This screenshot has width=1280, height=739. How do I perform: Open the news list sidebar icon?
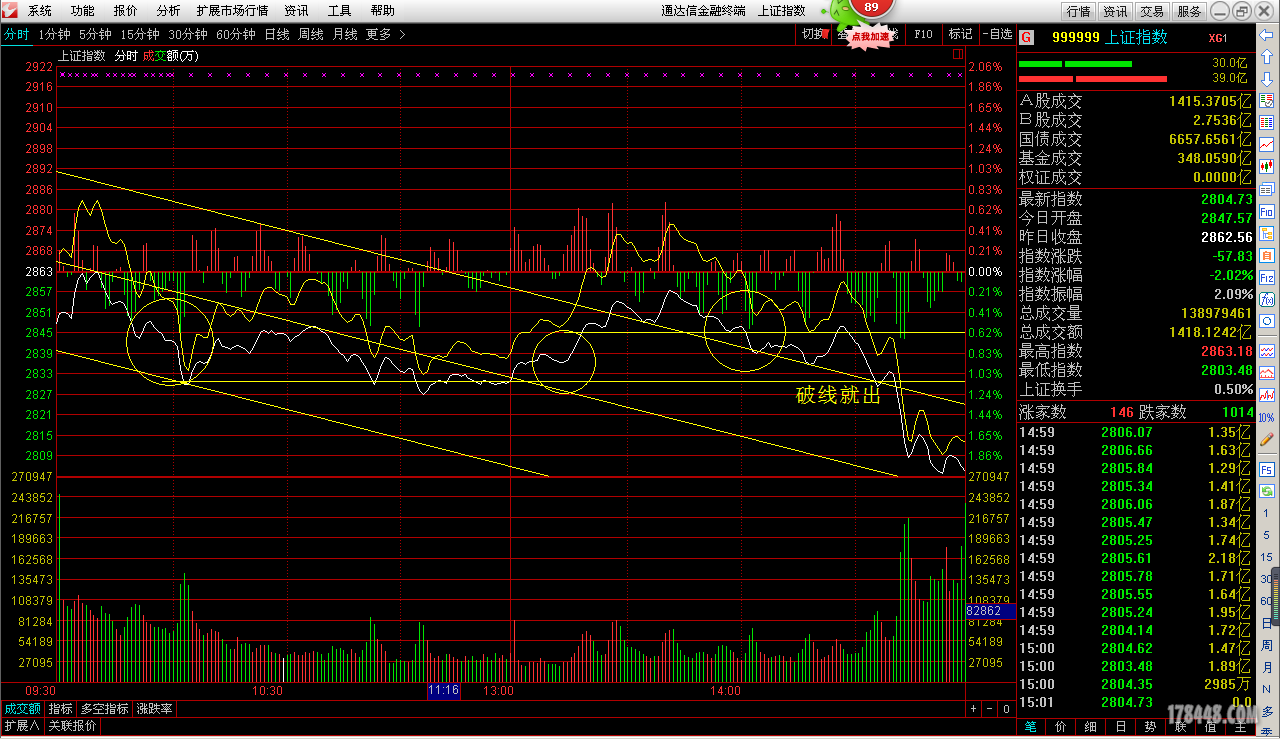(1266, 189)
